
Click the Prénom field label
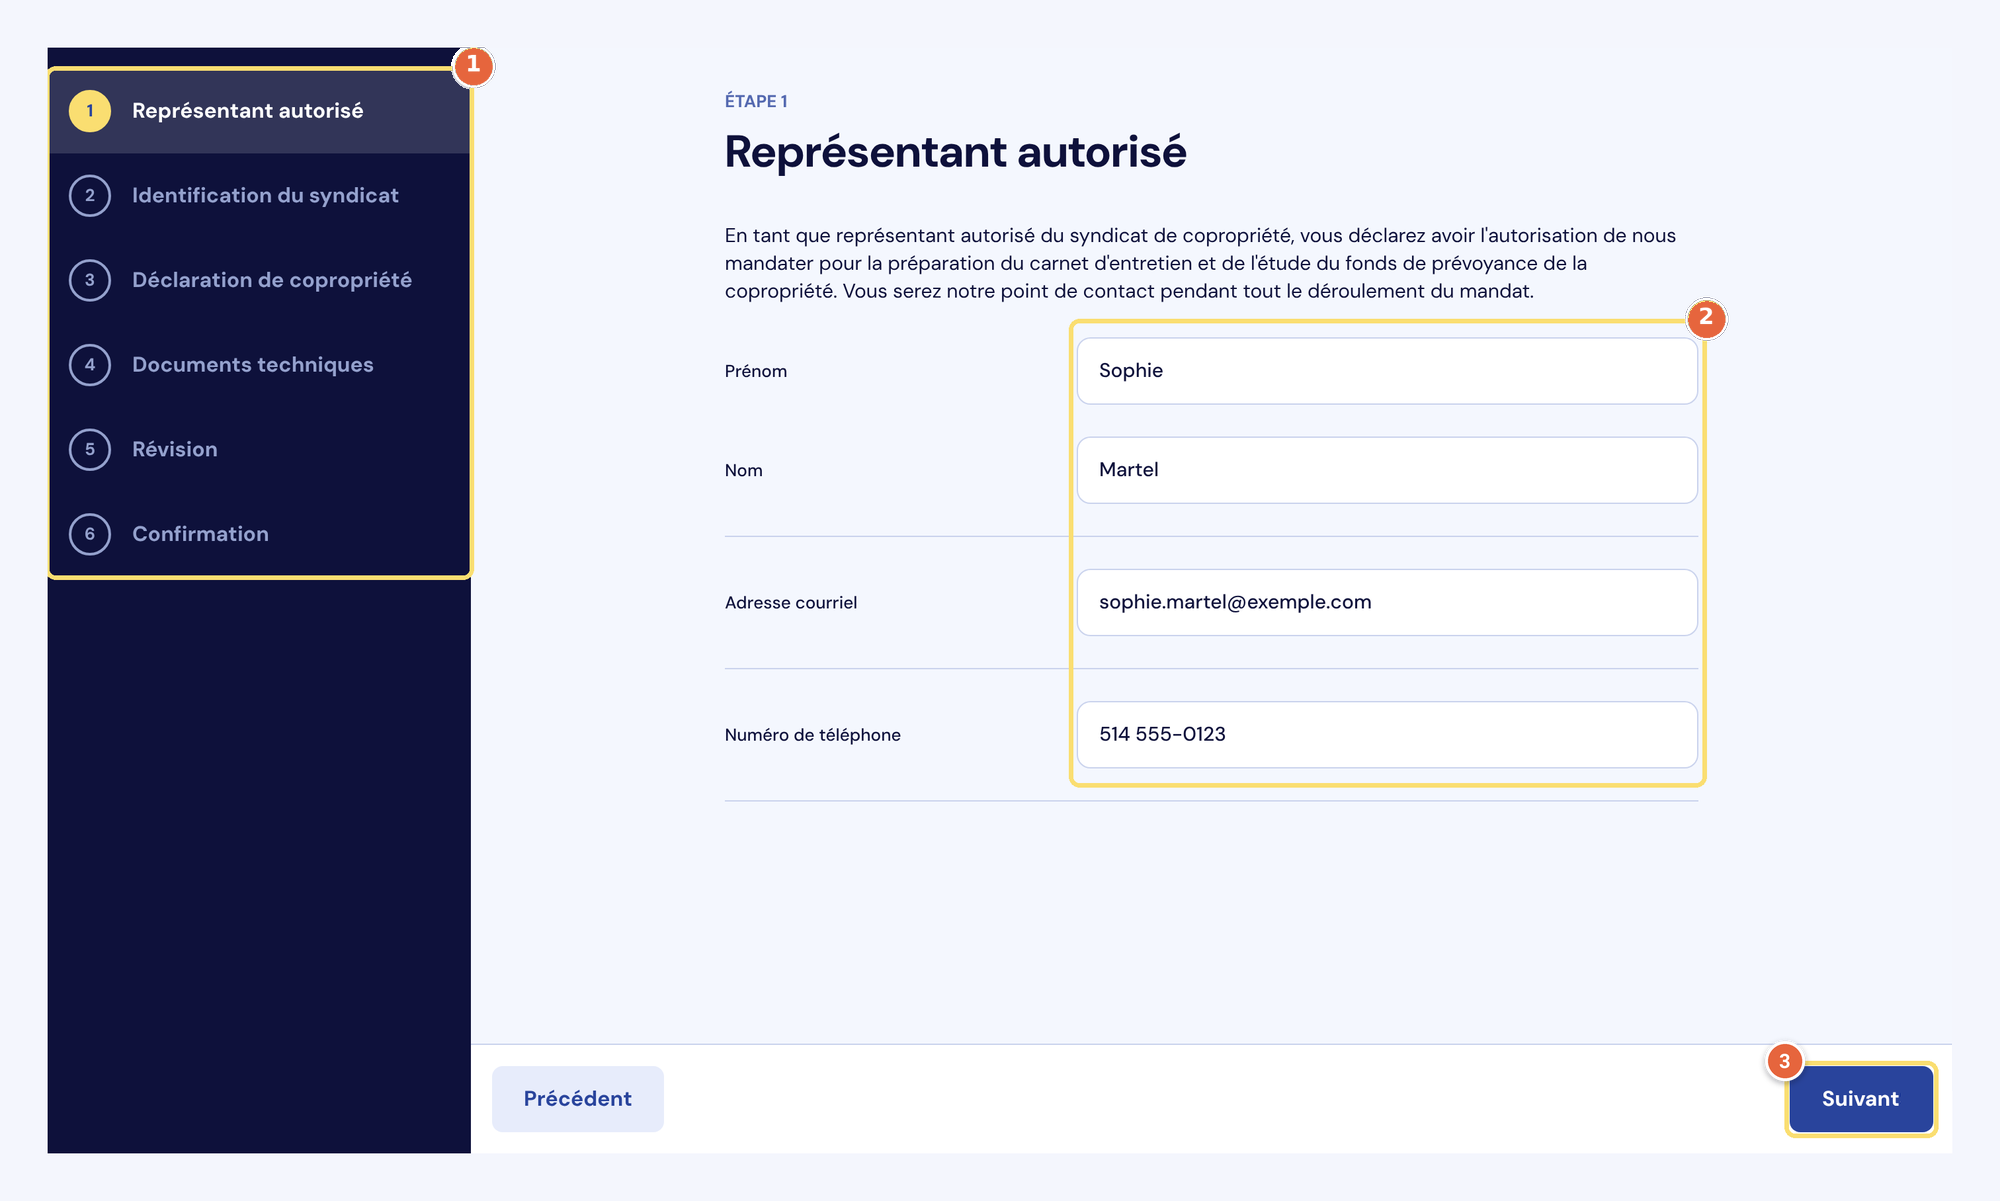point(756,371)
